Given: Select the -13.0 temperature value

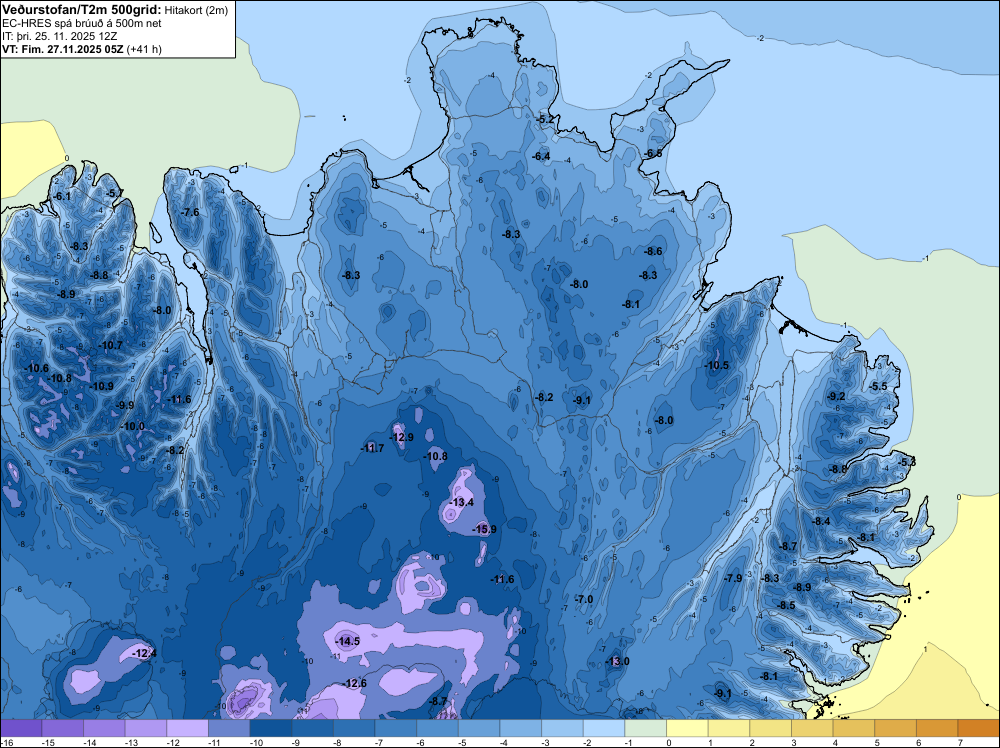Looking at the screenshot, I should [617, 661].
